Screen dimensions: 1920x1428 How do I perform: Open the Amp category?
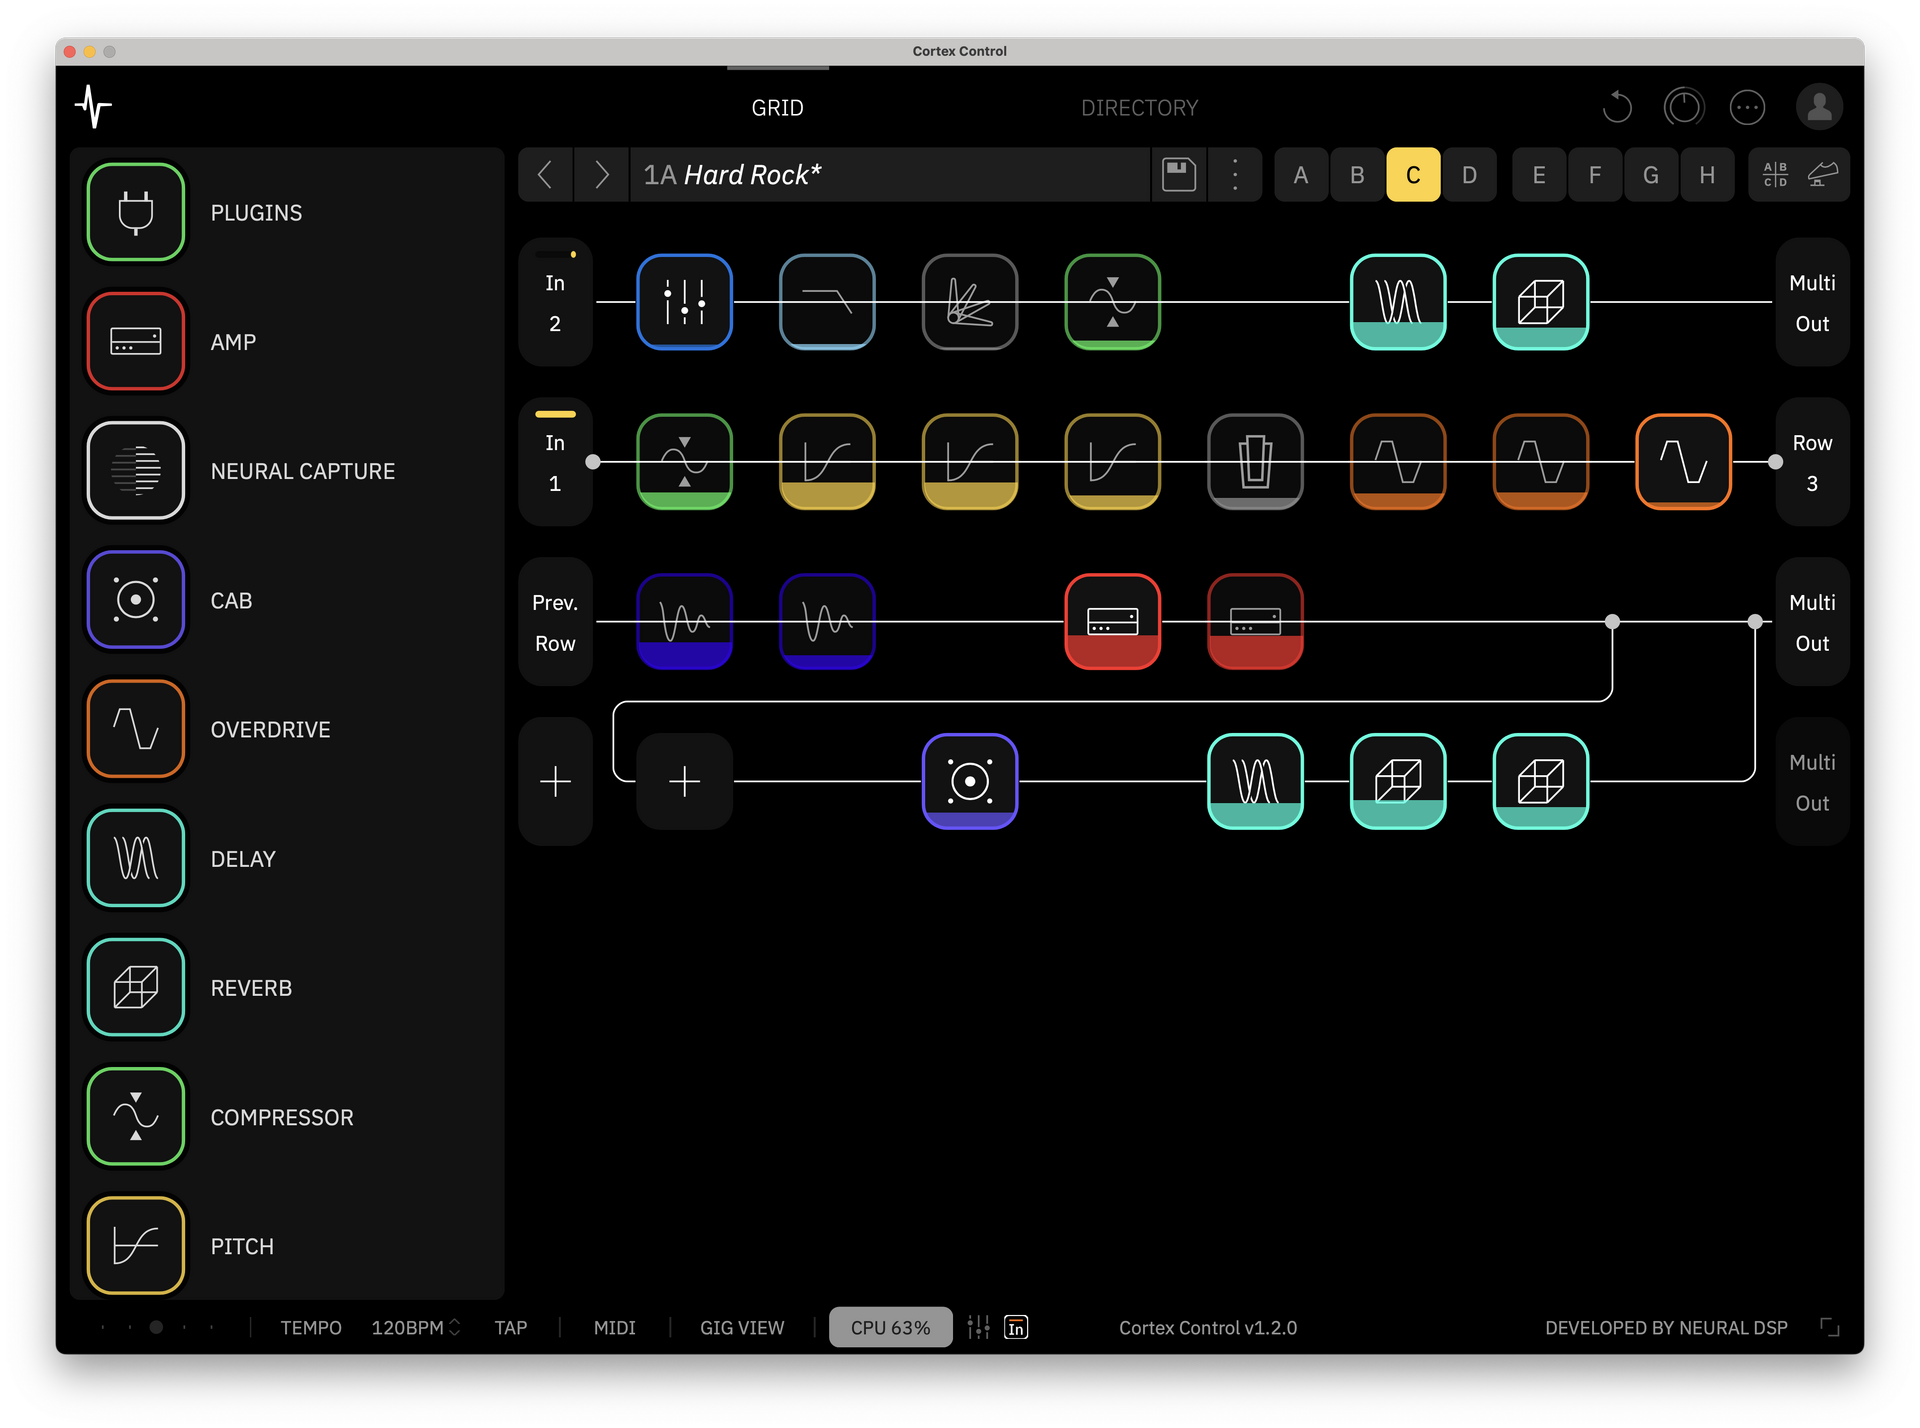tap(135, 341)
